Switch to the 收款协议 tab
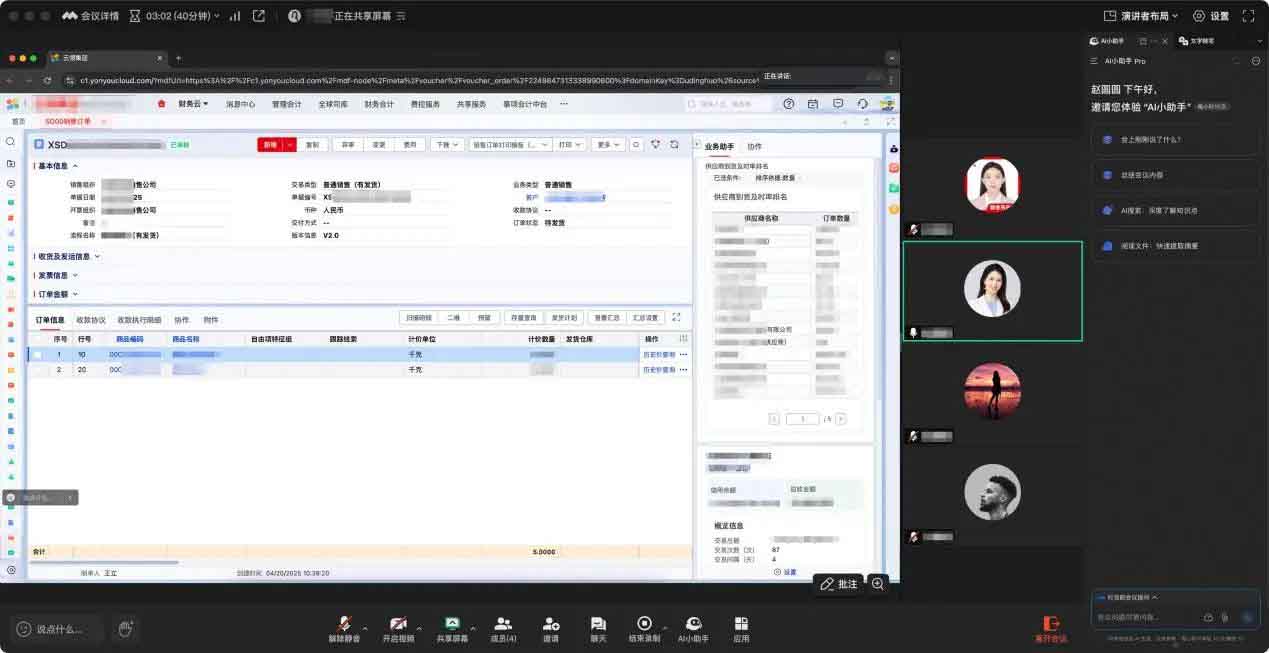The height and width of the screenshot is (653, 1269). coord(90,320)
